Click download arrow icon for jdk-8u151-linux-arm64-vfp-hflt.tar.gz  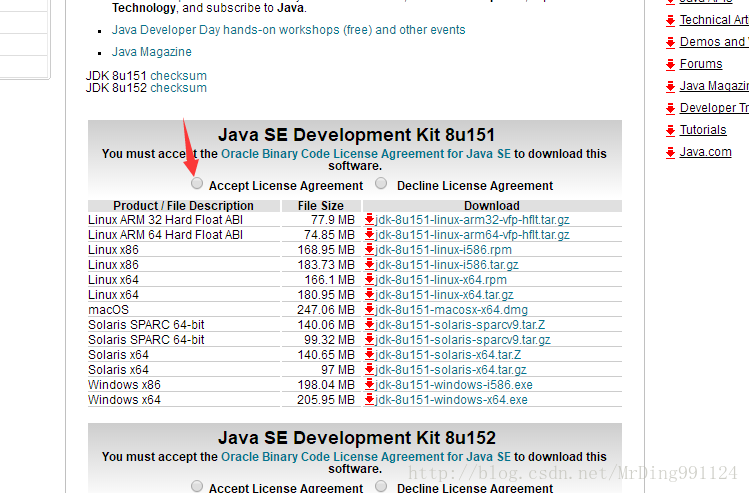tap(369, 235)
